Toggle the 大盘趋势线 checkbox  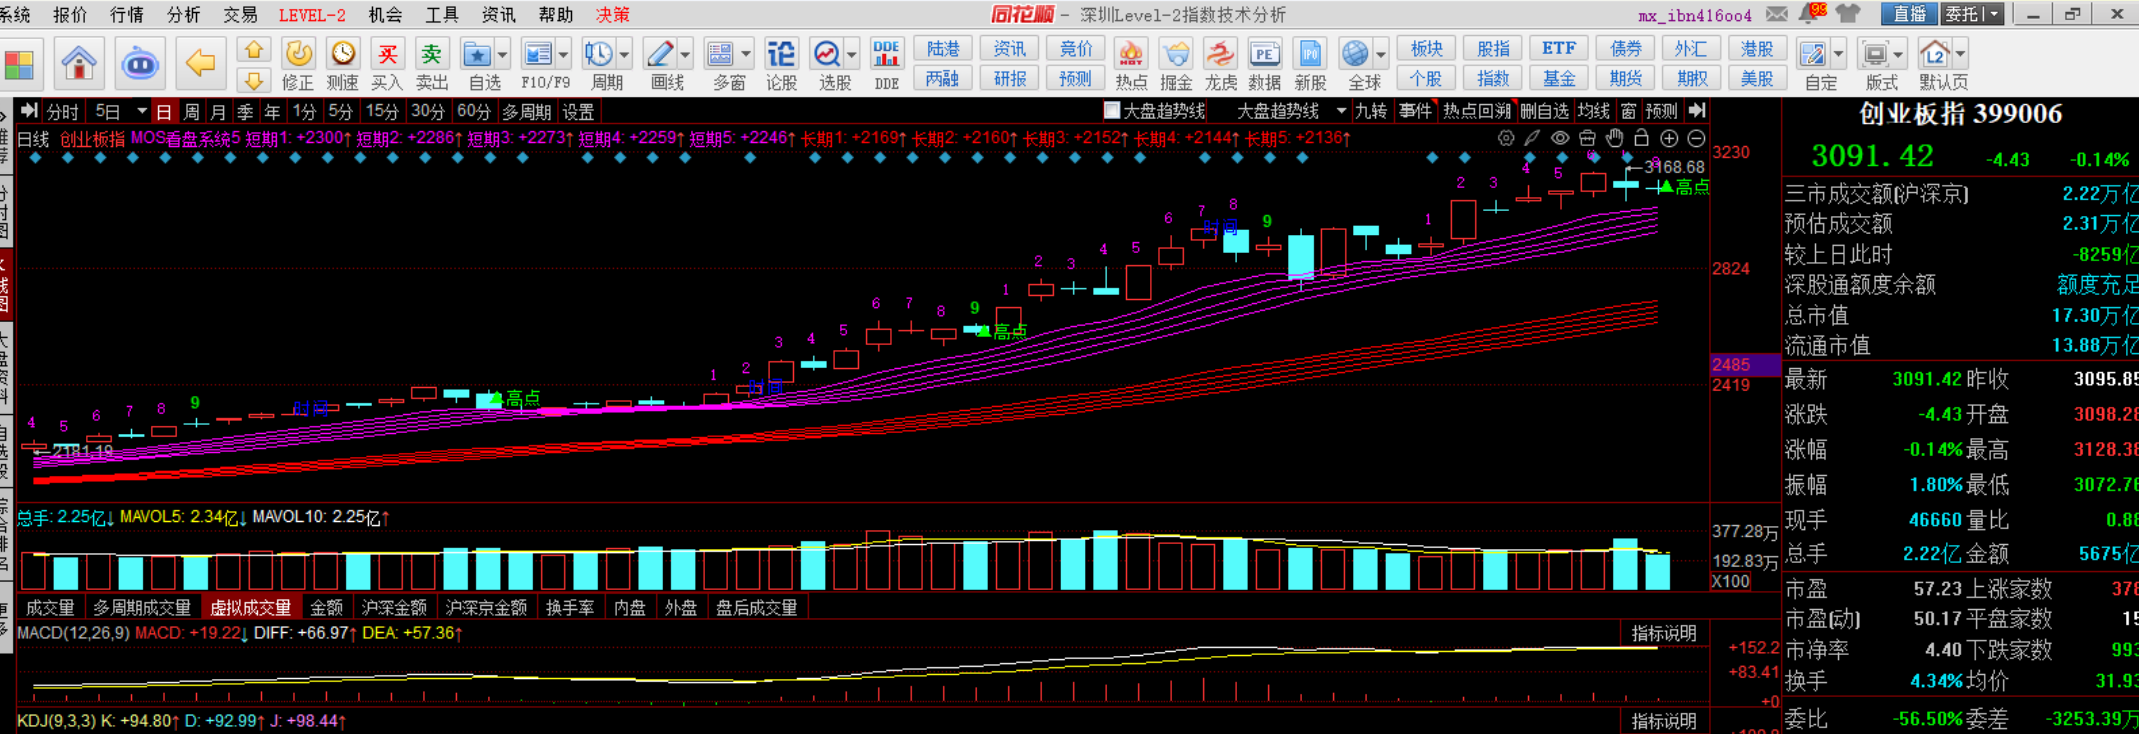click(x=1111, y=111)
